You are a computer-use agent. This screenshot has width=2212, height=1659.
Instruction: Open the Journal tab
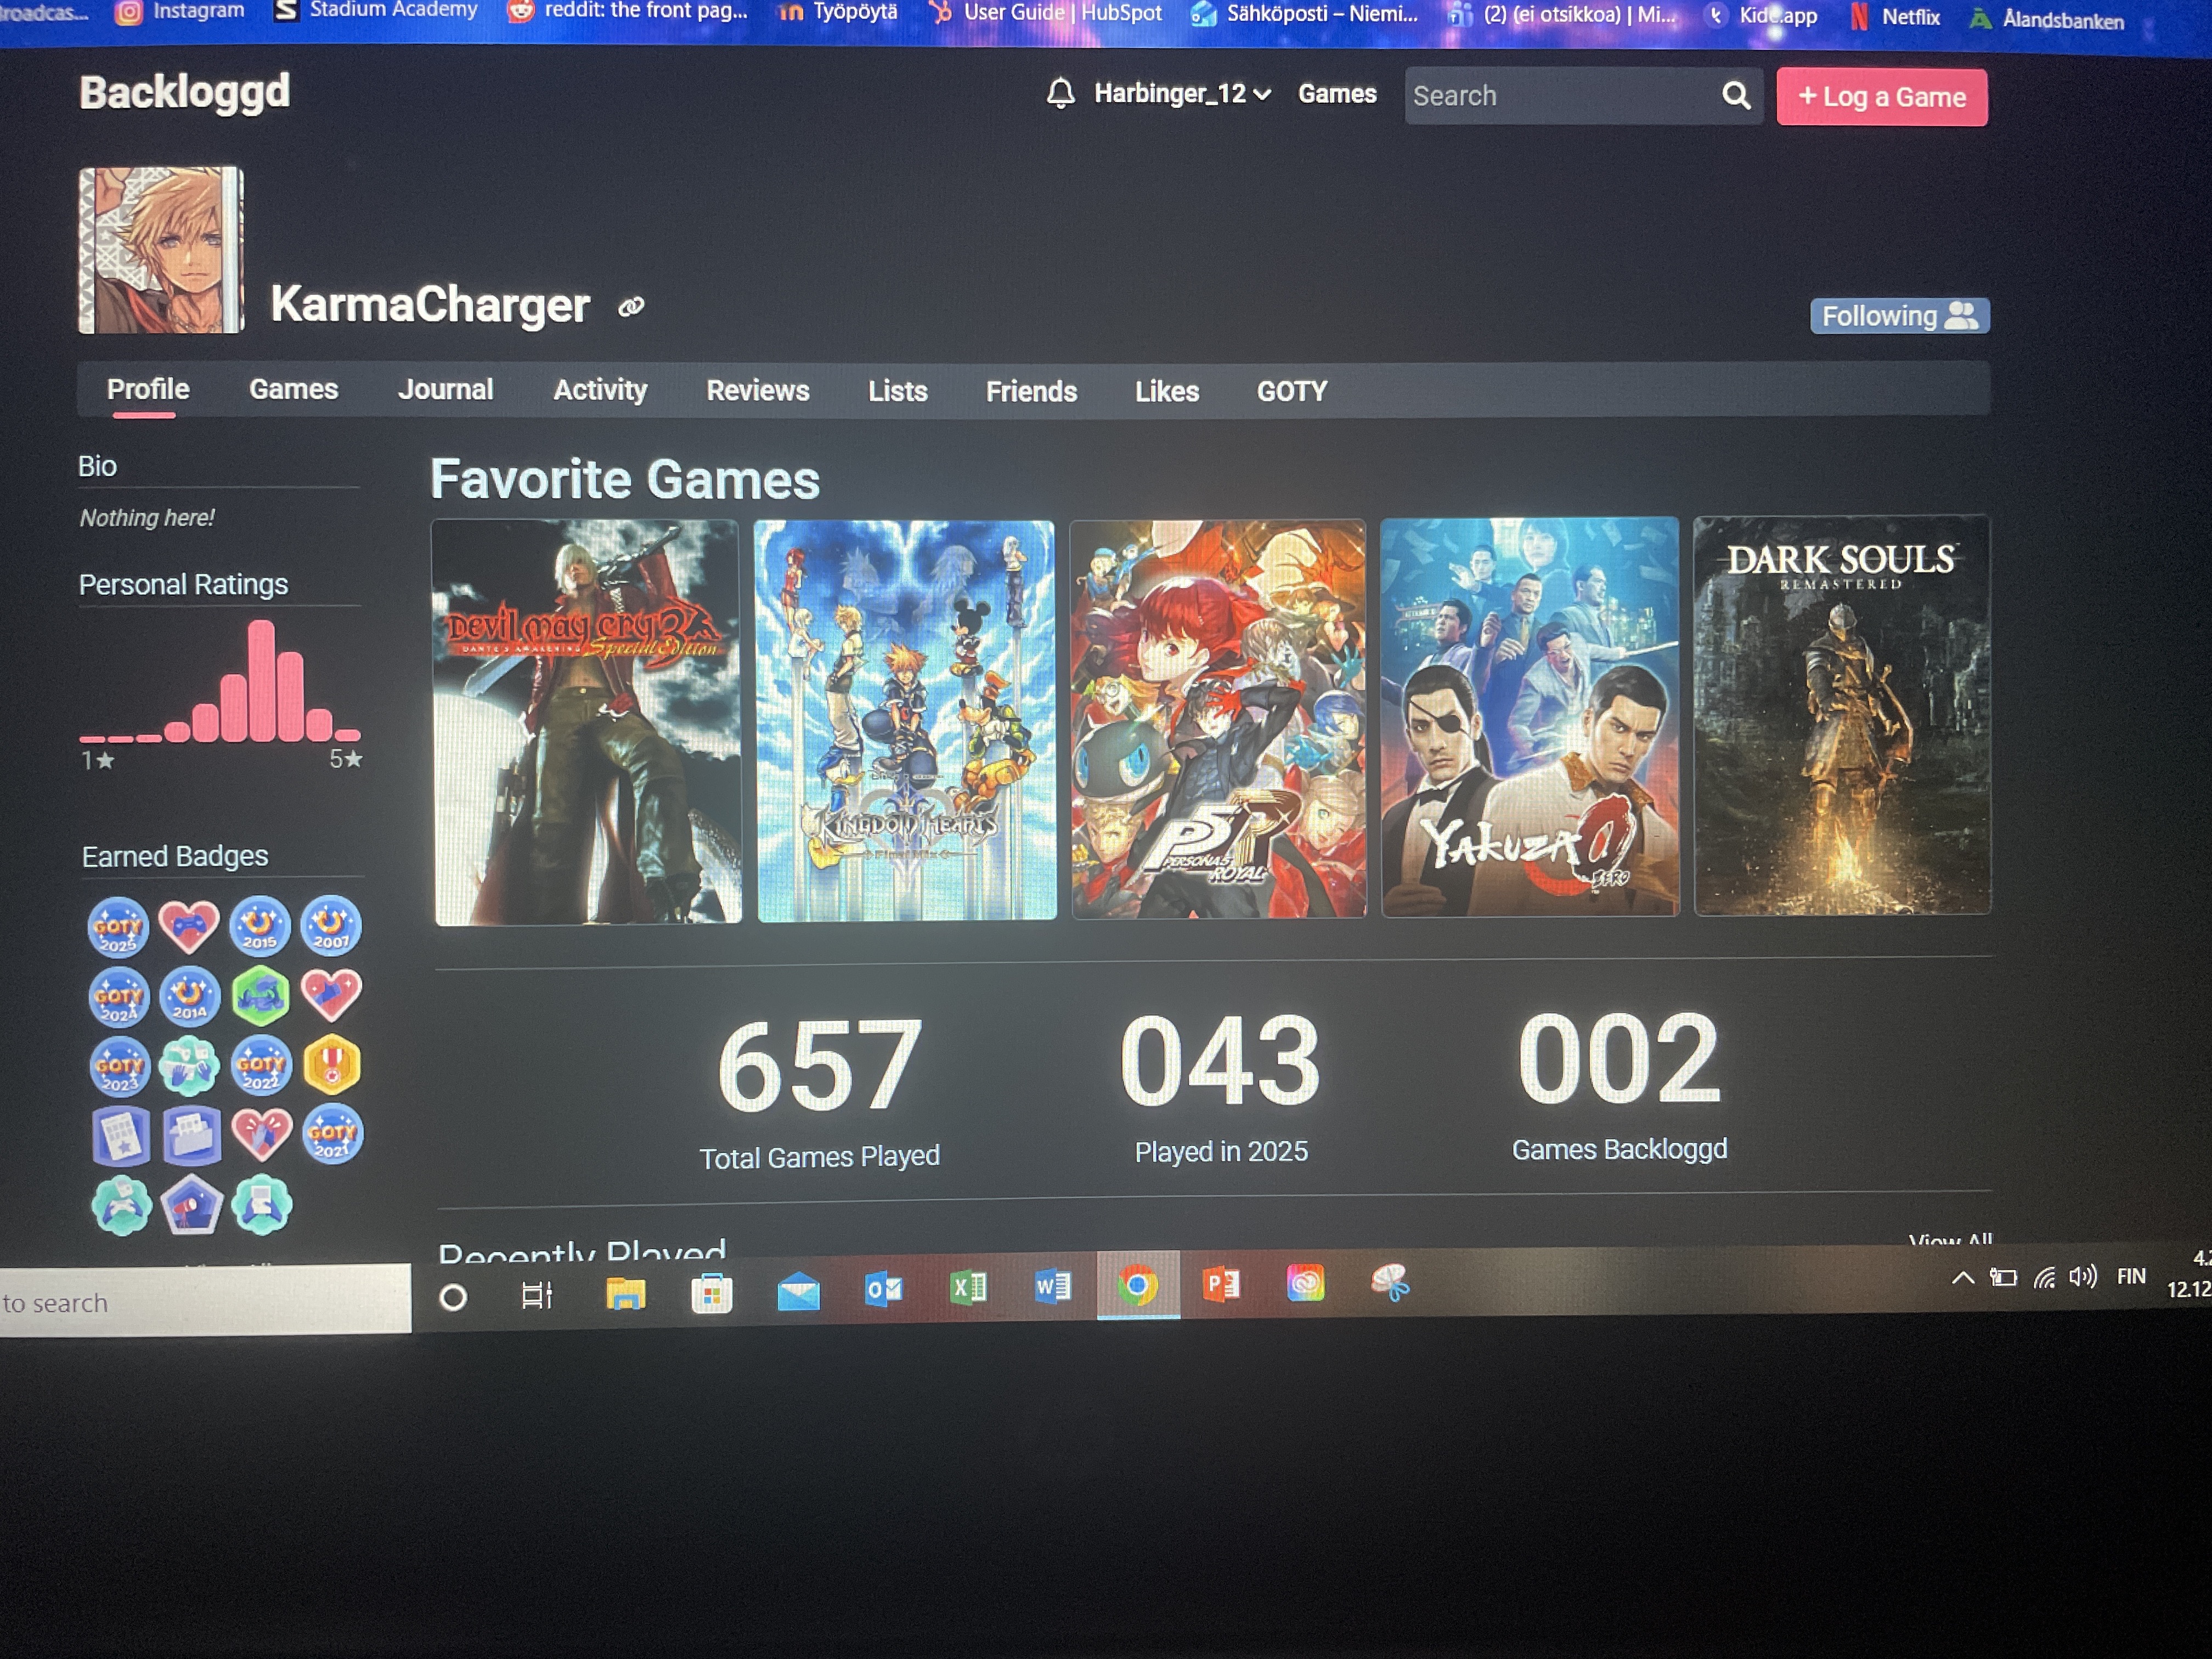pyautogui.click(x=445, y=390)
